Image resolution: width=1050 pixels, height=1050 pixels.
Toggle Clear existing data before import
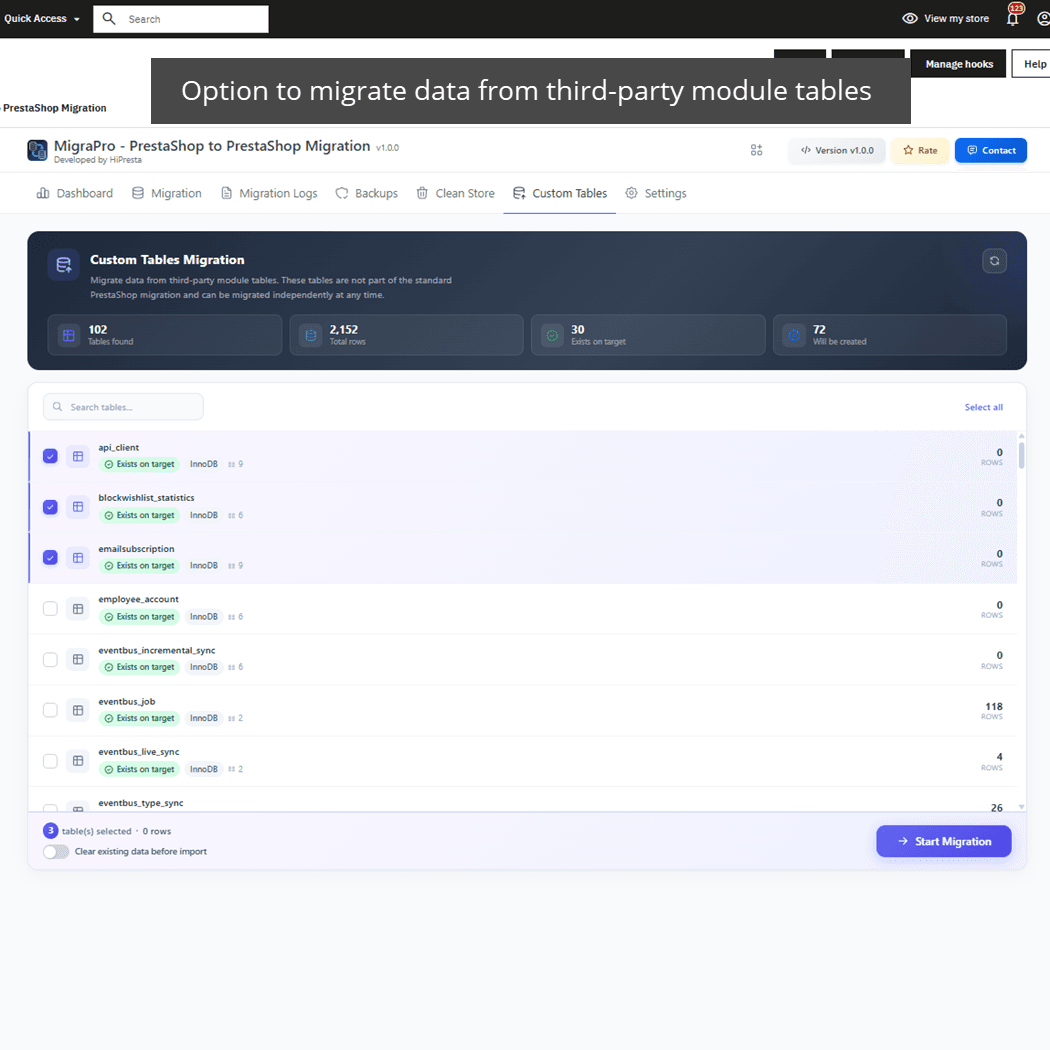(x=56, y=852)
